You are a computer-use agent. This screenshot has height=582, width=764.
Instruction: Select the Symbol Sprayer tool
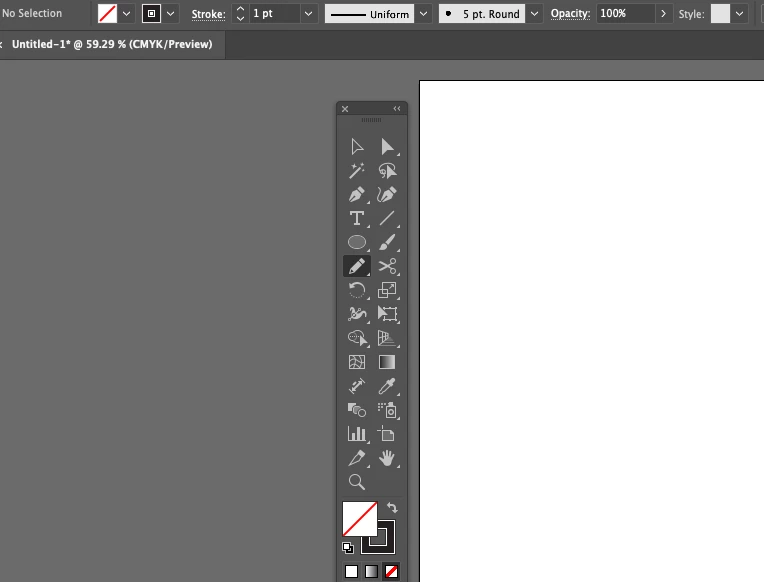387,410
